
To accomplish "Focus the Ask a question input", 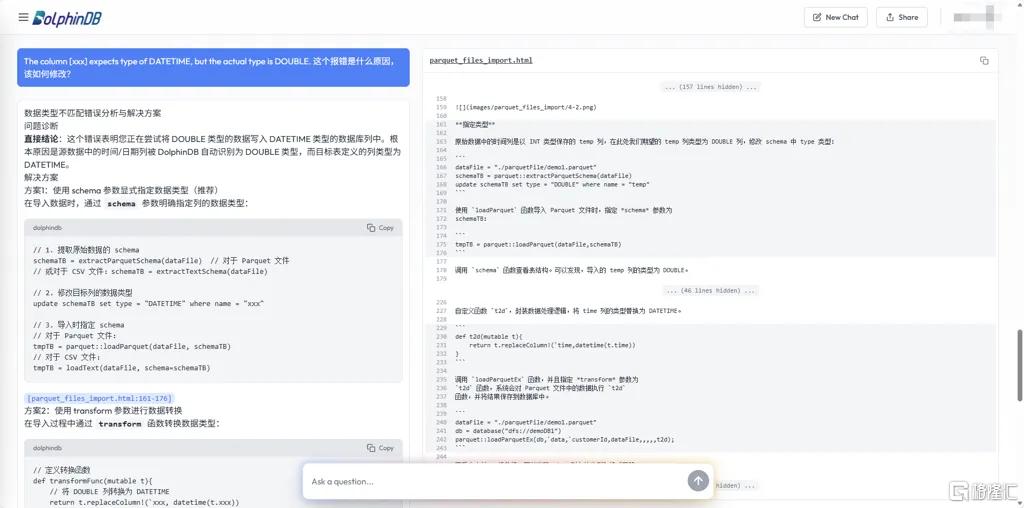I will click(x=493, y=482).
